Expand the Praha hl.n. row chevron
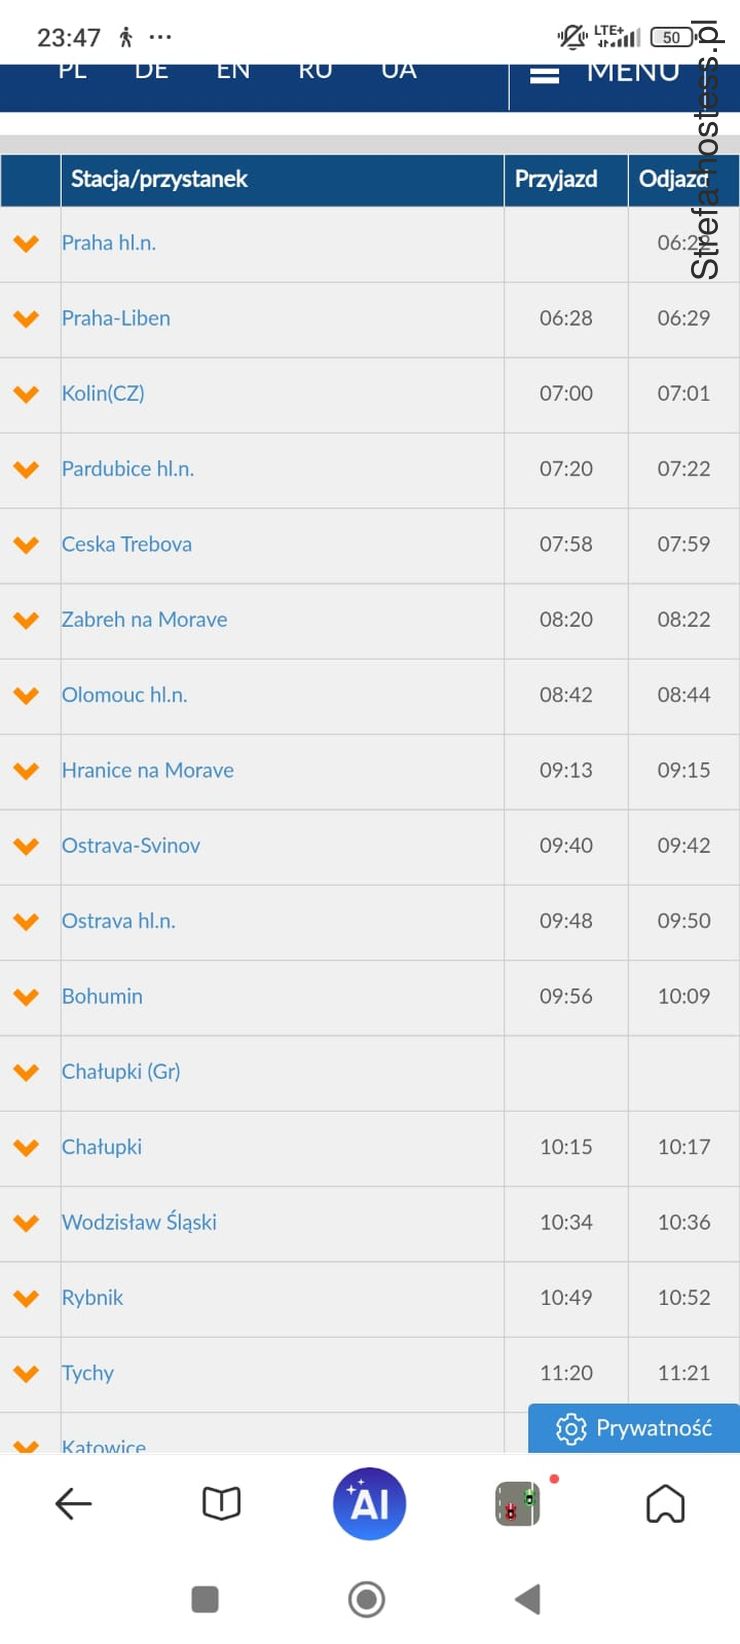 click(27, 243)
